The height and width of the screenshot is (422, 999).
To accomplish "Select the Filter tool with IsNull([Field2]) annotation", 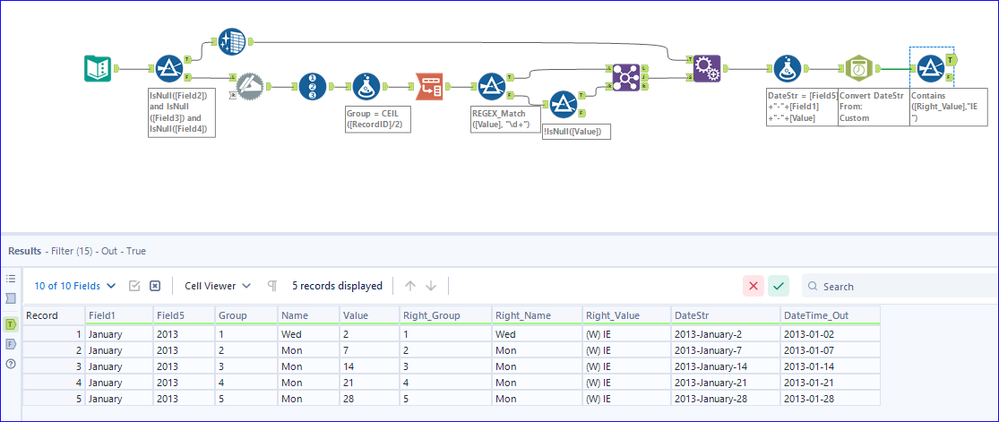I will coord(169,68).
